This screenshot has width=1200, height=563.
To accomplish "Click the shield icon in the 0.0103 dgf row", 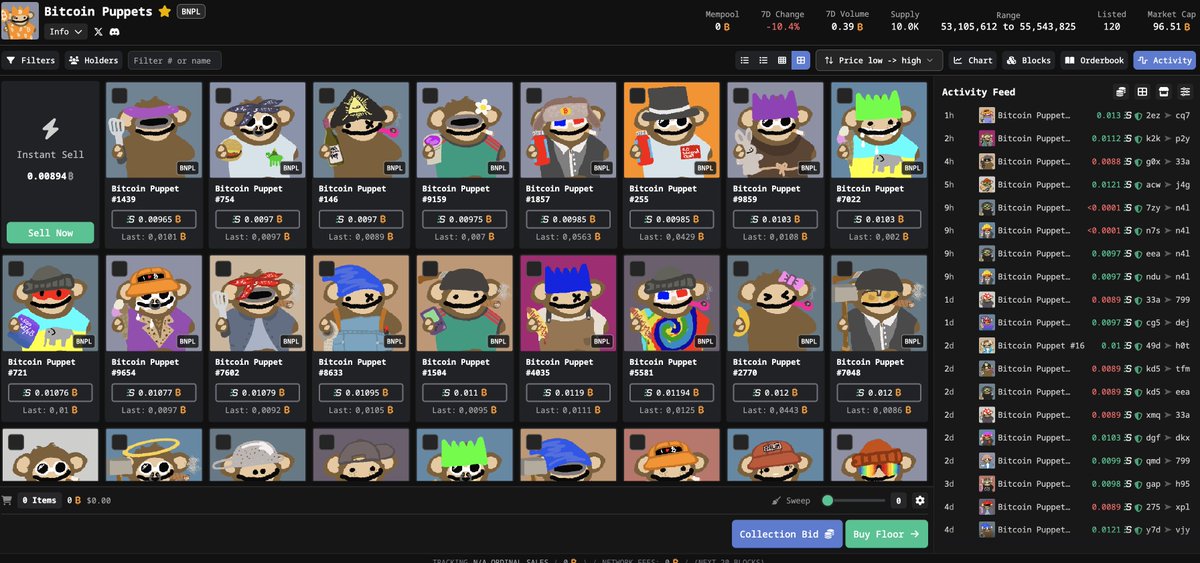I will click(x=1140, y=438).
